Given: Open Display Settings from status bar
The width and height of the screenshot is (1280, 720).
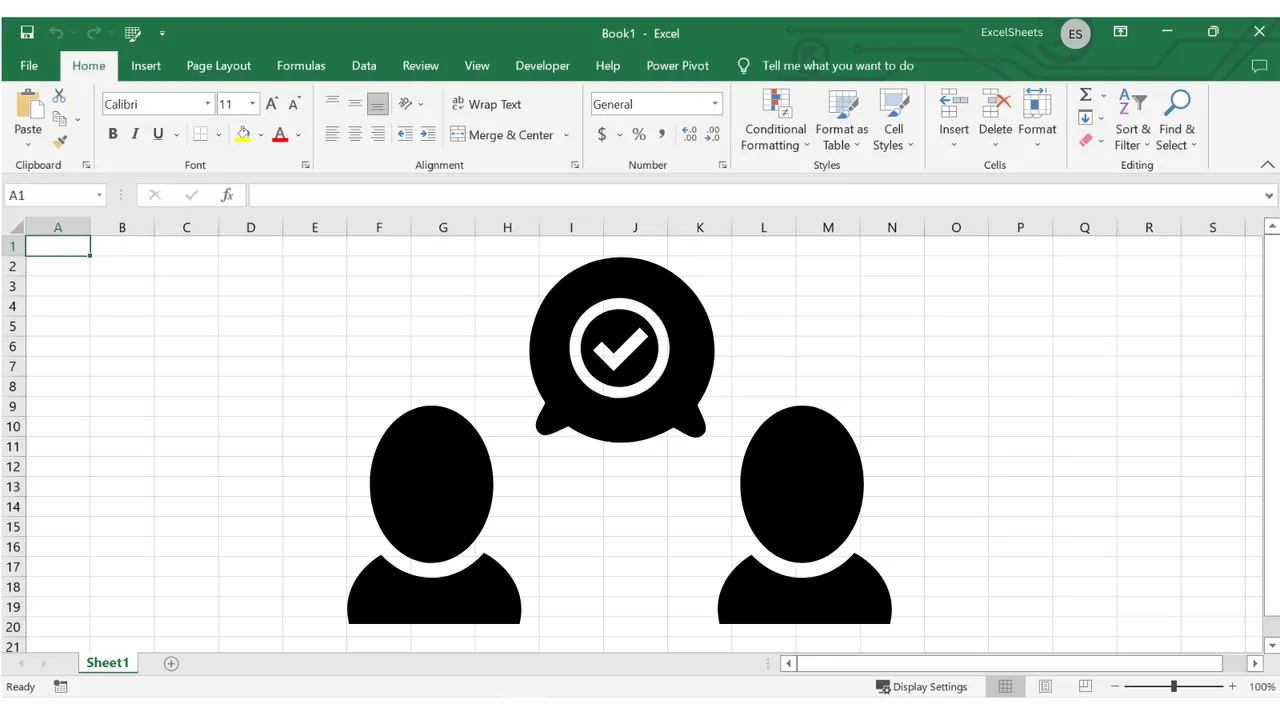Looking at the screenshot, I should (x=922, y=686).
